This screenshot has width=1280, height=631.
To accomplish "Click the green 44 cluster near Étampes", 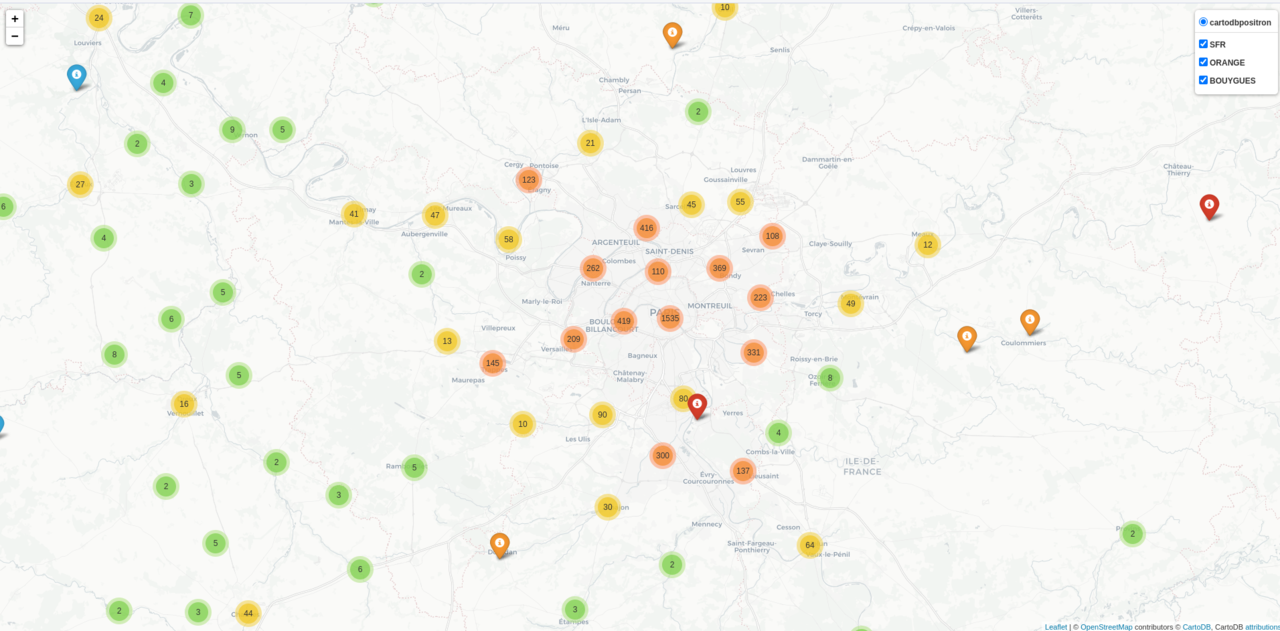I will point(247,613).
